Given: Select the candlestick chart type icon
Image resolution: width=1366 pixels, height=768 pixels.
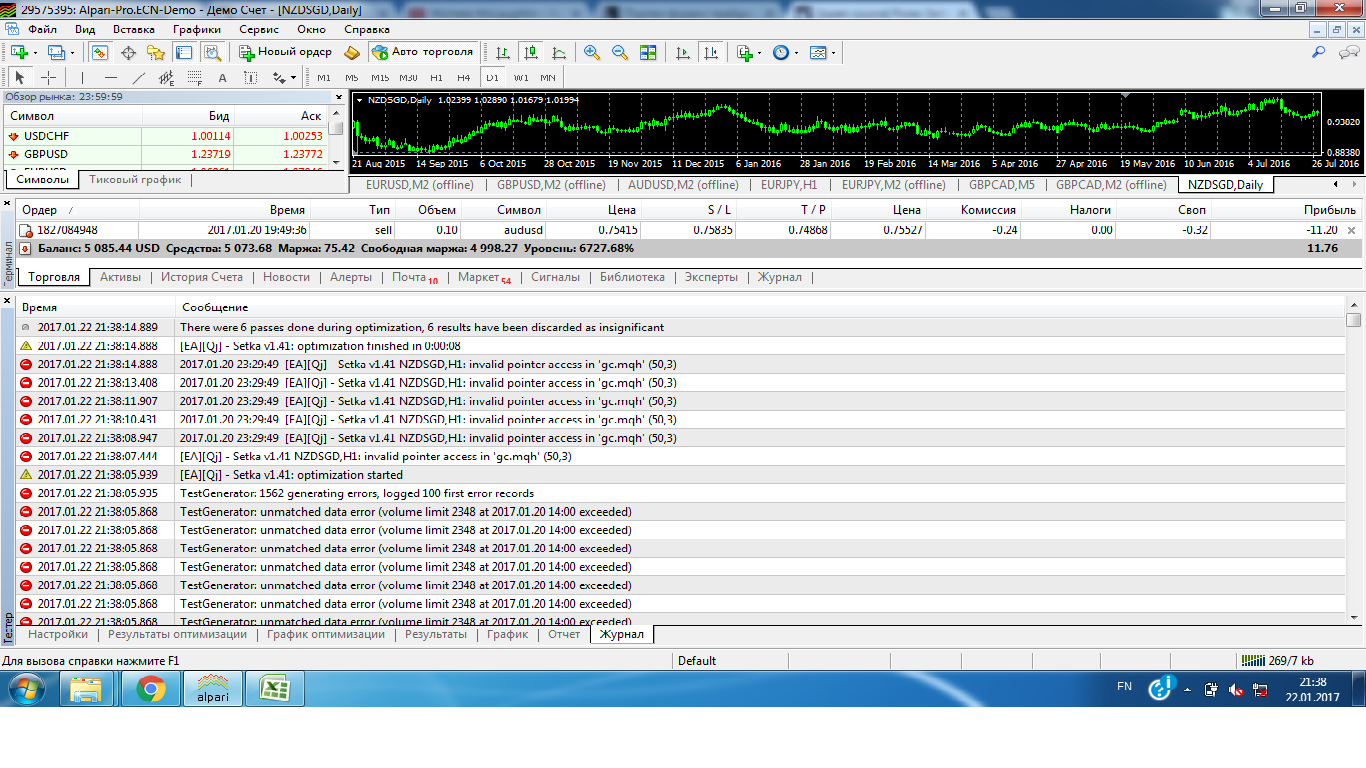Looking at the screenshot, I should 531,52.
